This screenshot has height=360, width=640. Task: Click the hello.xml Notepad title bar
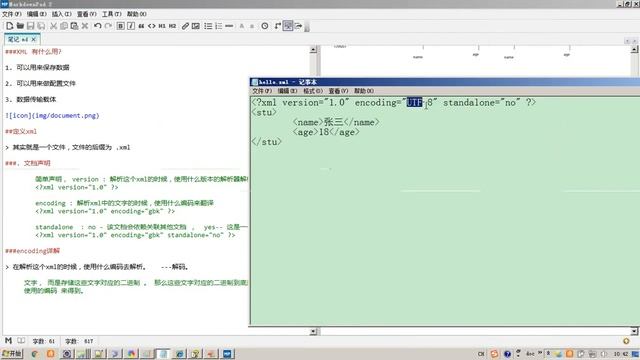444,82
